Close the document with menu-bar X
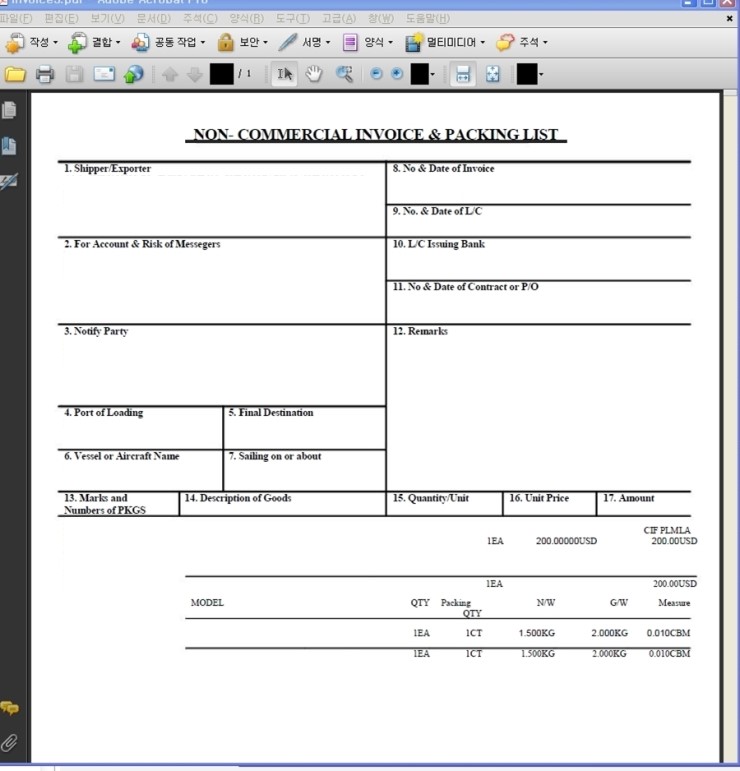Viewport: 740px width, 771px height. point(730,19)
